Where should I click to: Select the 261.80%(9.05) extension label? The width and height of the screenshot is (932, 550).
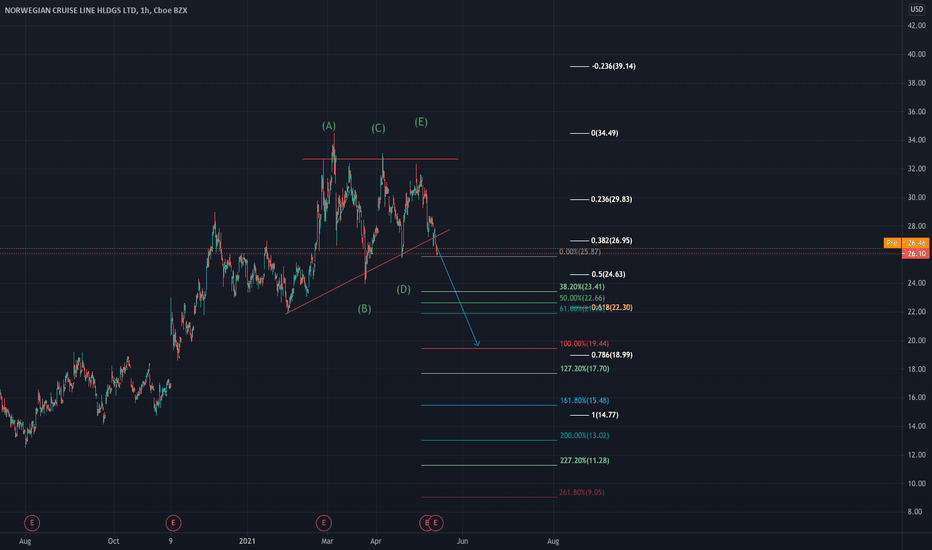[x=582, y=492]
